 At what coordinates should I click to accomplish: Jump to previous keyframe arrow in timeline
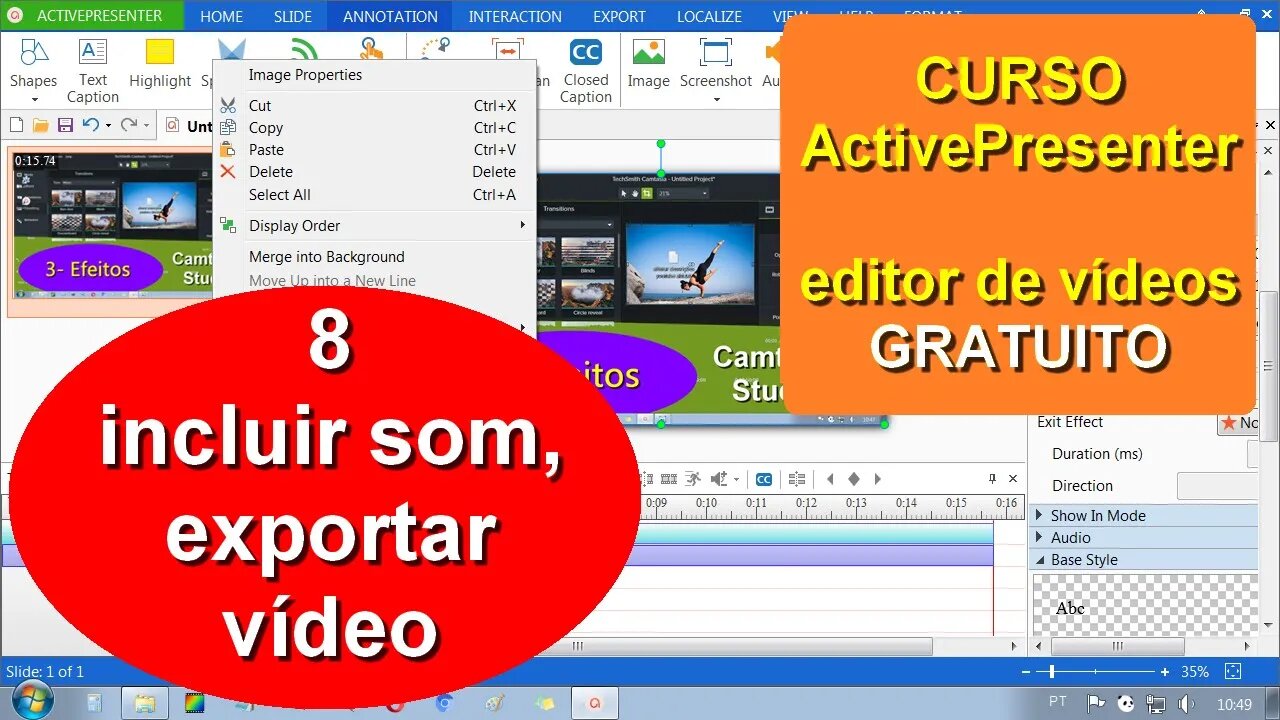click(830, 479)
